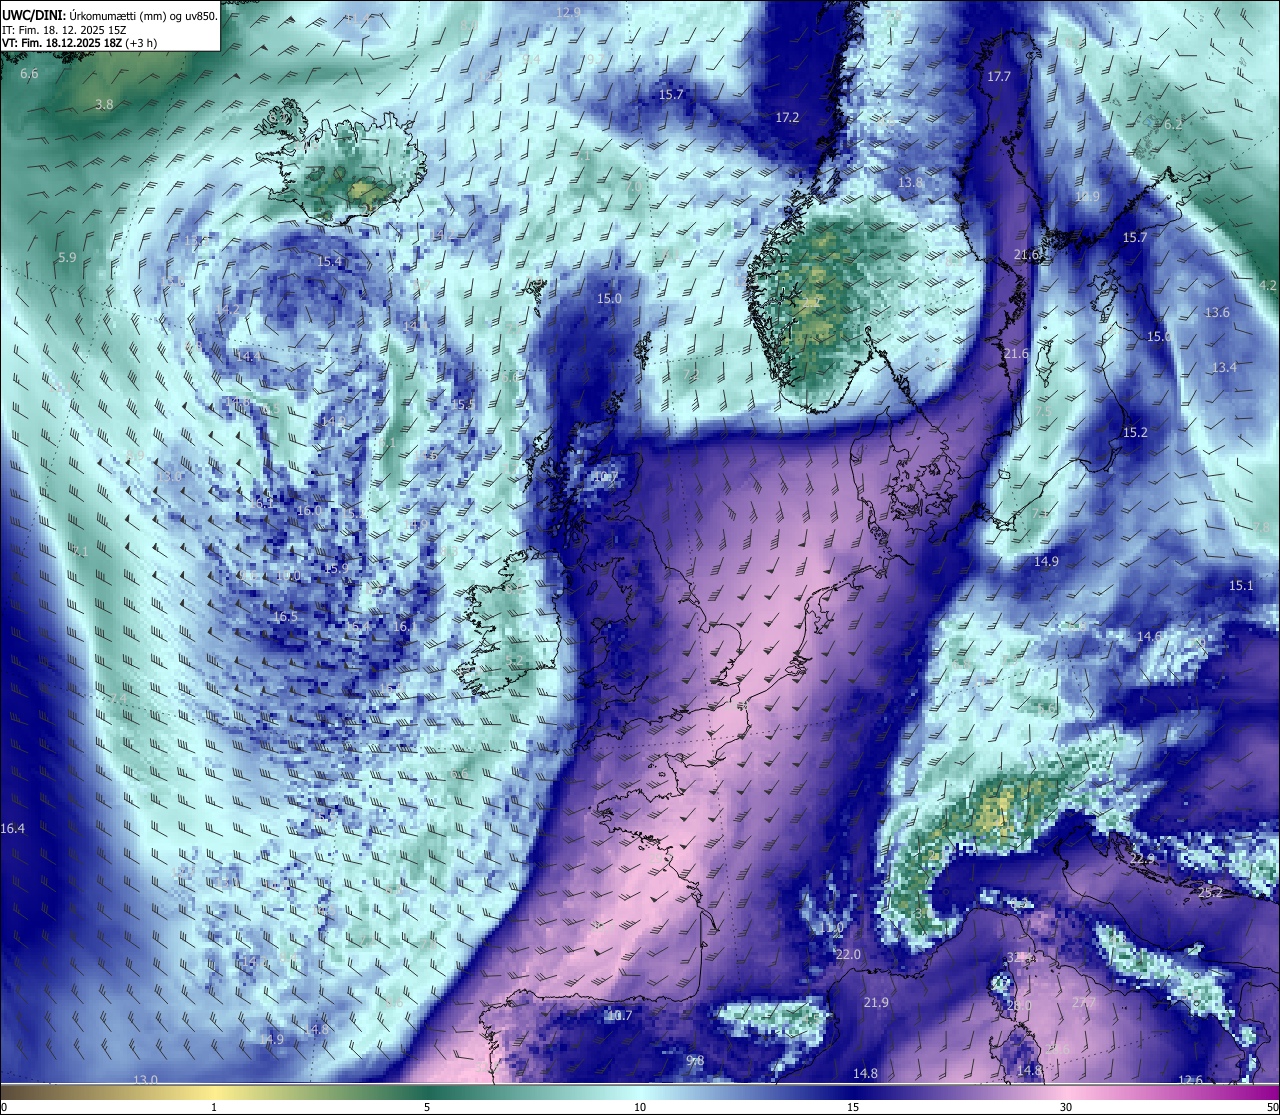Screen dimensions: 1280x1115
Task: Click the map value 21.9
Action: (876, 1002)
